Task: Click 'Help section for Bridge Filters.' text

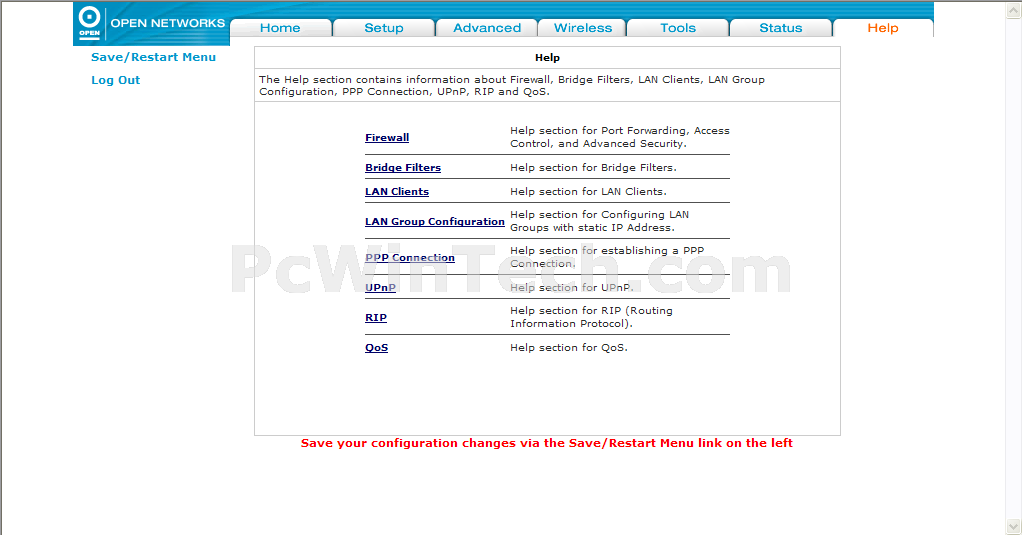Action: click(593, 167)
